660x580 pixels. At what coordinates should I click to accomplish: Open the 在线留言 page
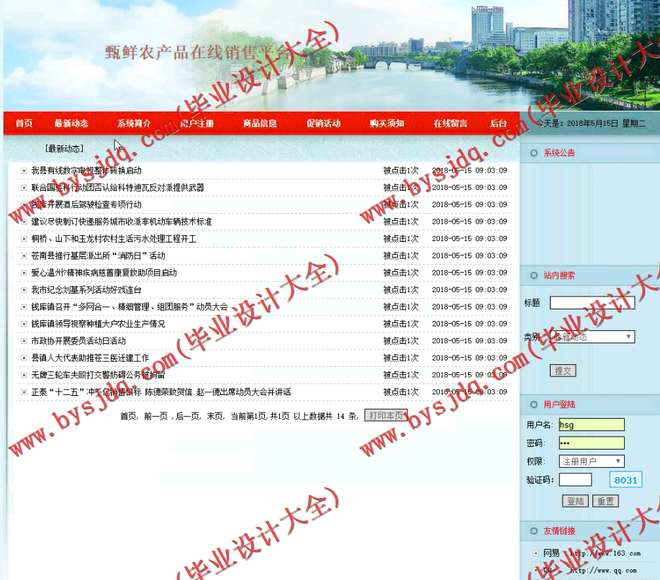click(450, 123)
